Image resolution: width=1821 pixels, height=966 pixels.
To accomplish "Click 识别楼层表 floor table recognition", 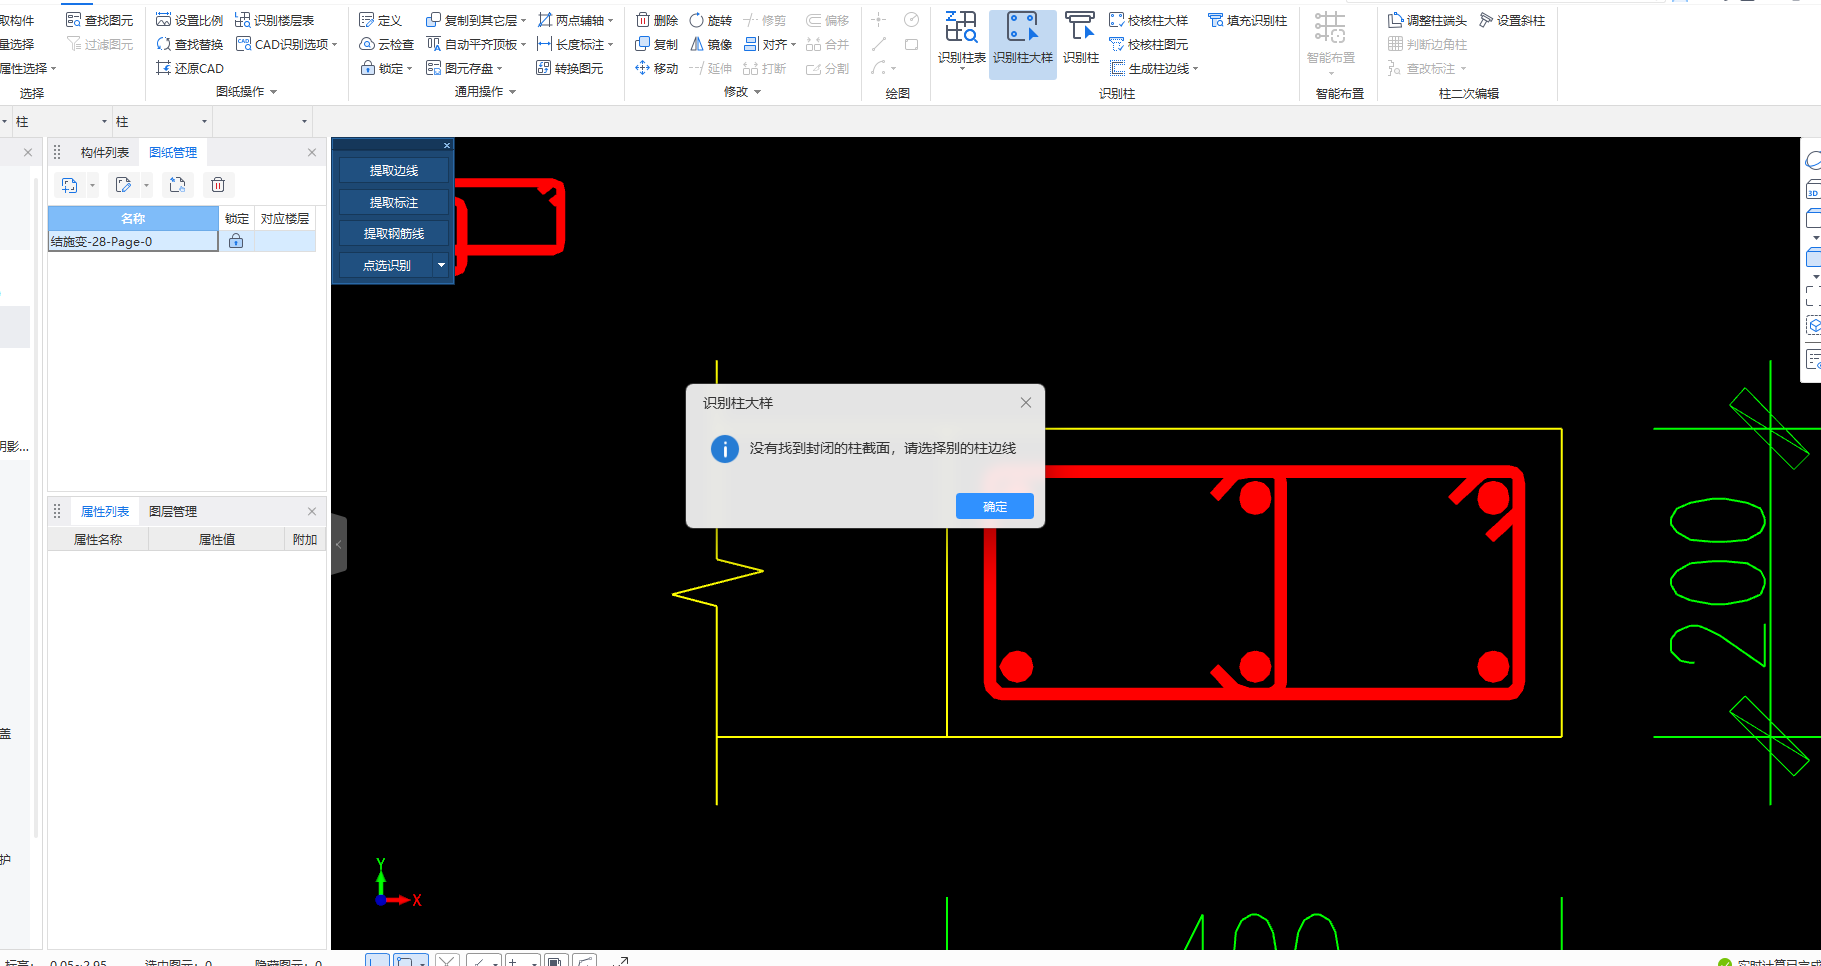I will (x=274, y=20).
